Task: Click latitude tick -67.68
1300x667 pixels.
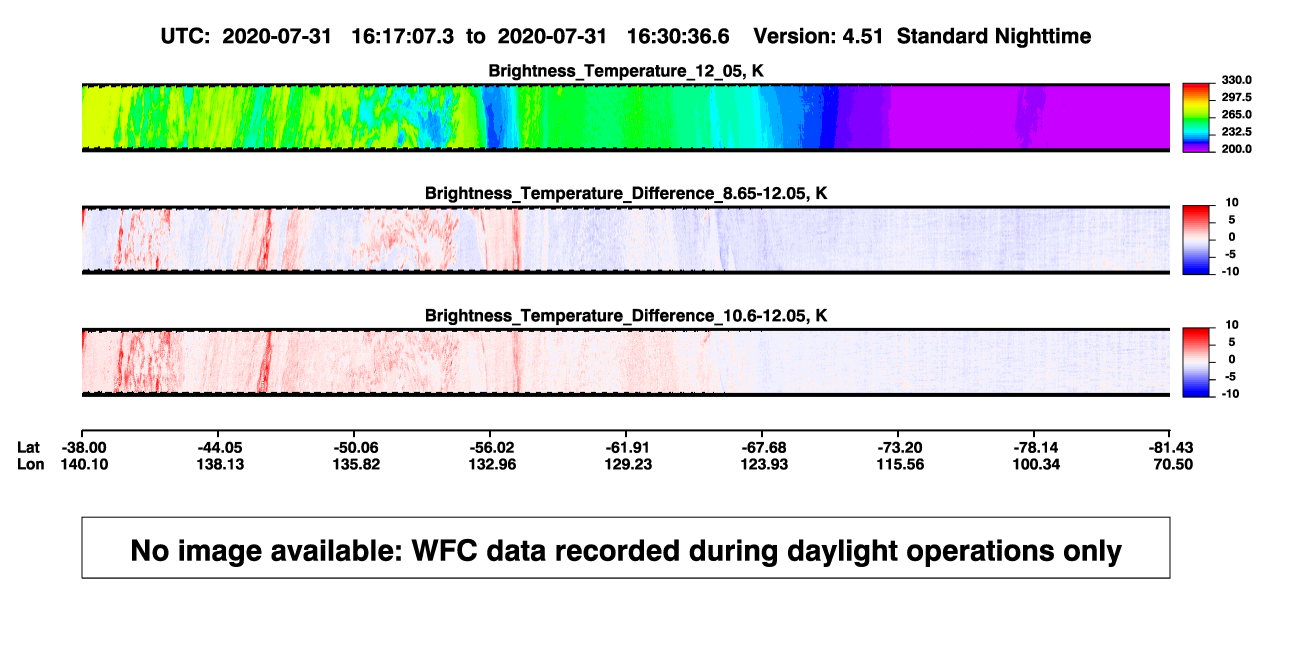Action: [764, 447]
